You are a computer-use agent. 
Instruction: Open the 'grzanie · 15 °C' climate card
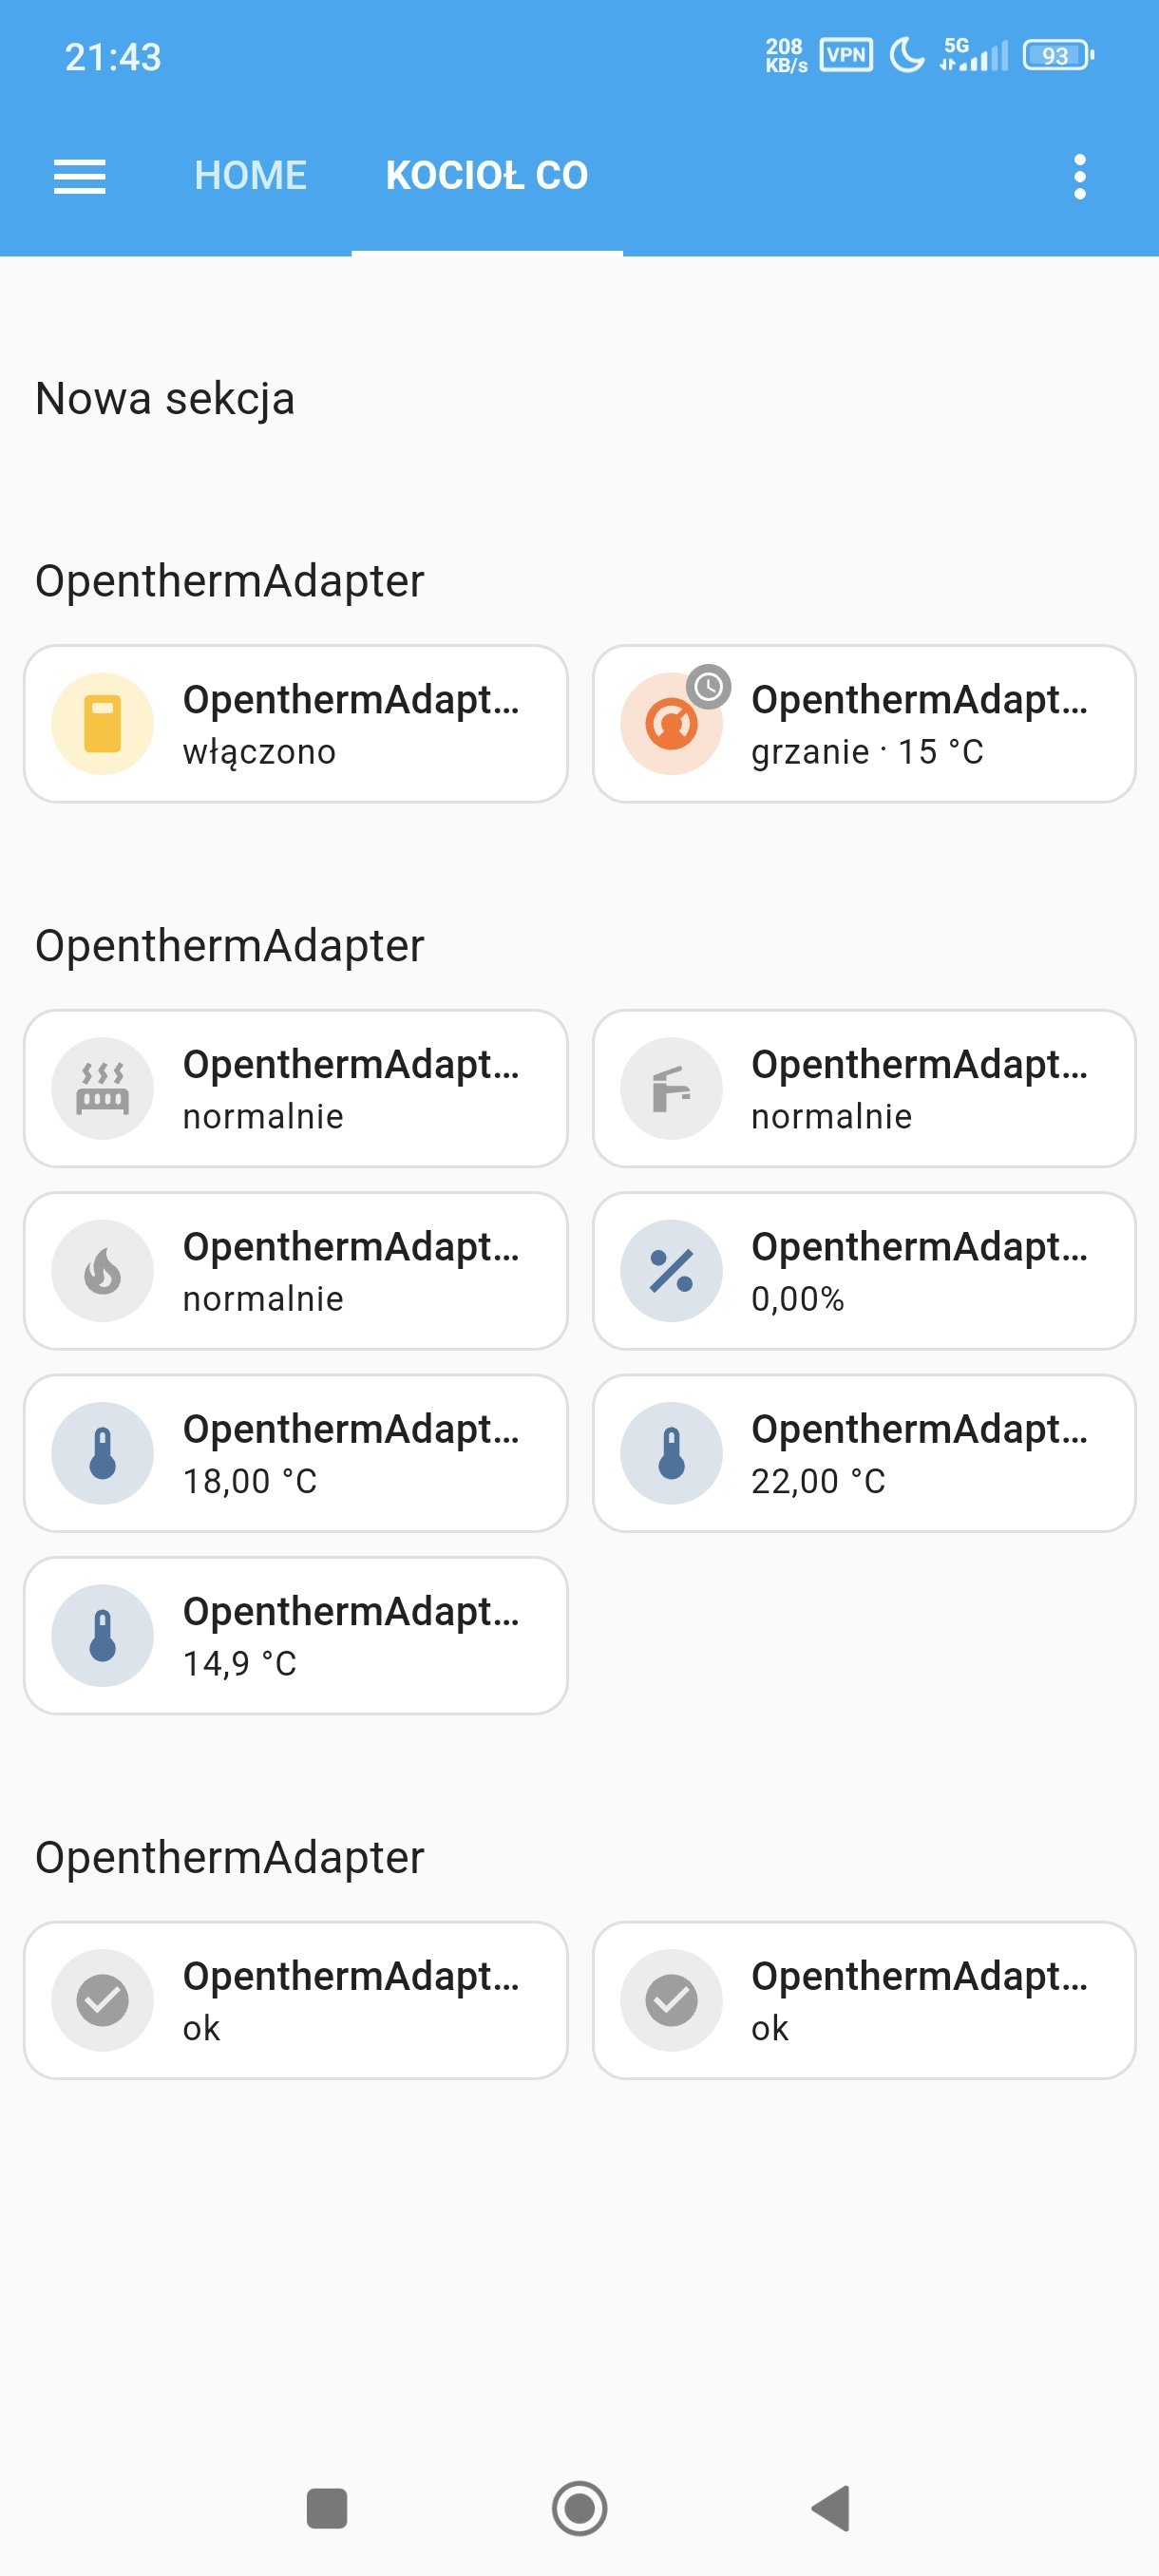920,724
